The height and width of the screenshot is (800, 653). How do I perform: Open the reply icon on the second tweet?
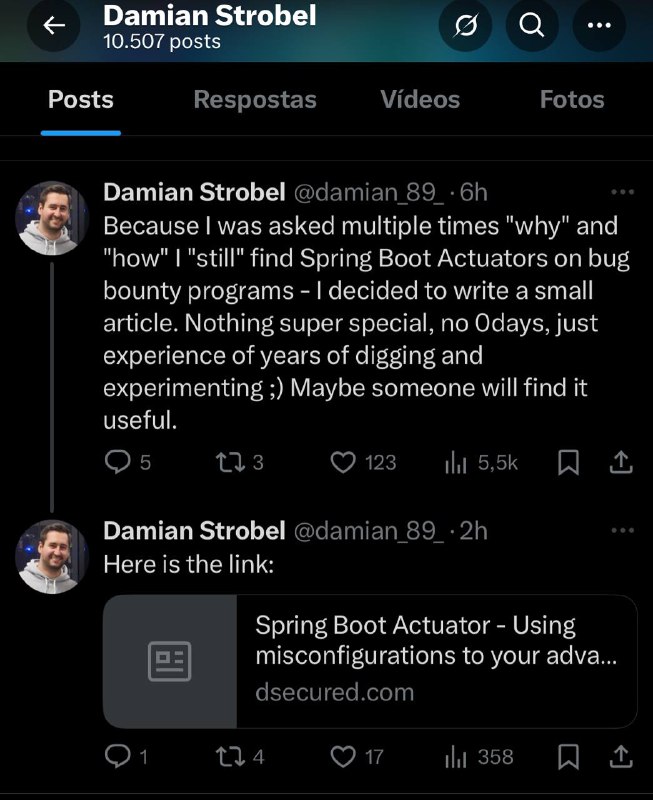(x=119, y=757)
